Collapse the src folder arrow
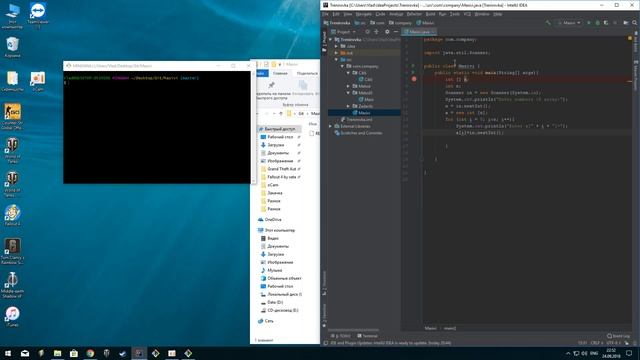The image size is (640, 360). click(x=336, y=59)
